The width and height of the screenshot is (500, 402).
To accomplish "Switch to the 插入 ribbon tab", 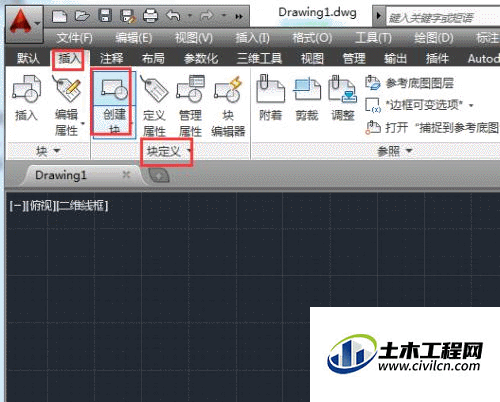I will click(x=69, y=59).
